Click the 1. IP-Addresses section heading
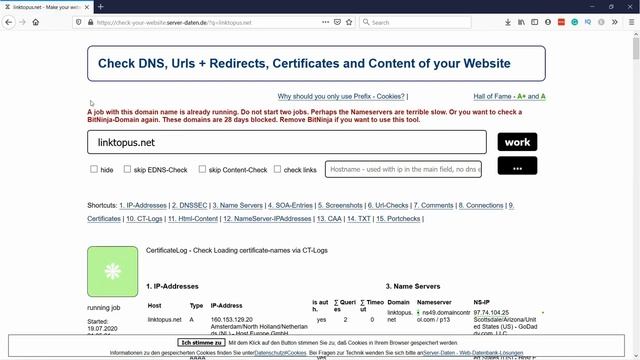This screenshot has width=640, height=360. coord(172,287)
